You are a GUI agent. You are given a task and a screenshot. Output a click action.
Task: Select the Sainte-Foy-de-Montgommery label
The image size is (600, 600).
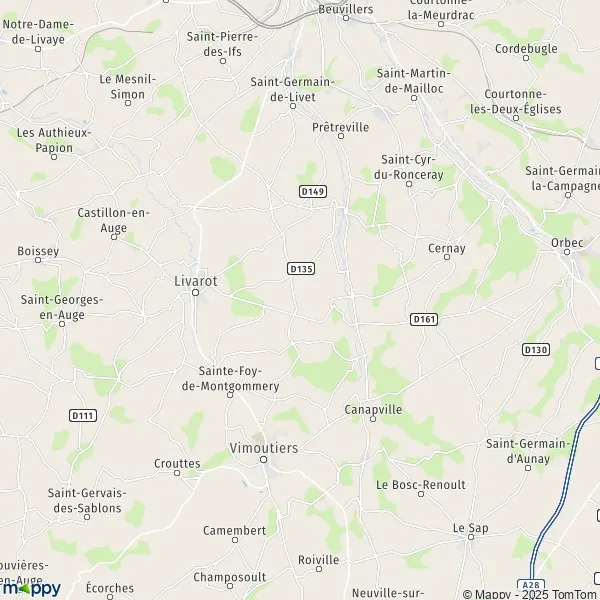click(x=230, y=378)
